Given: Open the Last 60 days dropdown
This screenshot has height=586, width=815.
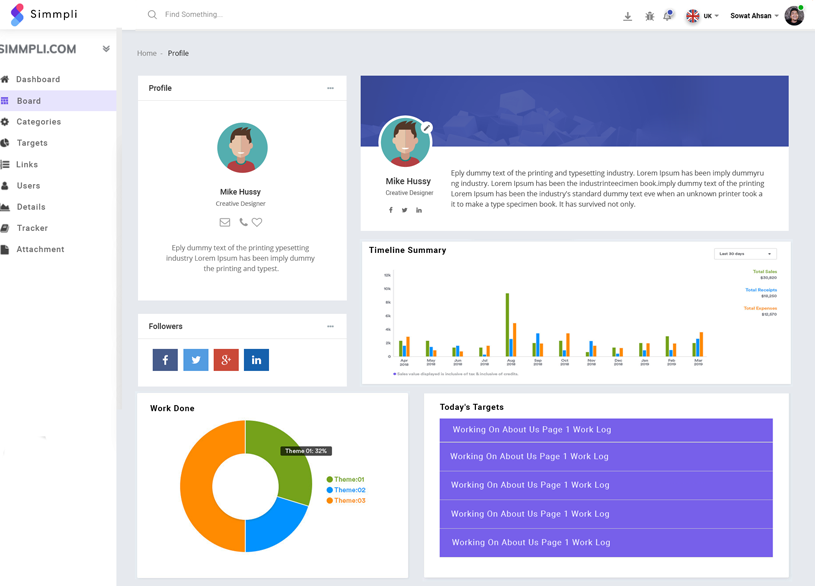Looking at the screenshot, I should coord(745,254).
